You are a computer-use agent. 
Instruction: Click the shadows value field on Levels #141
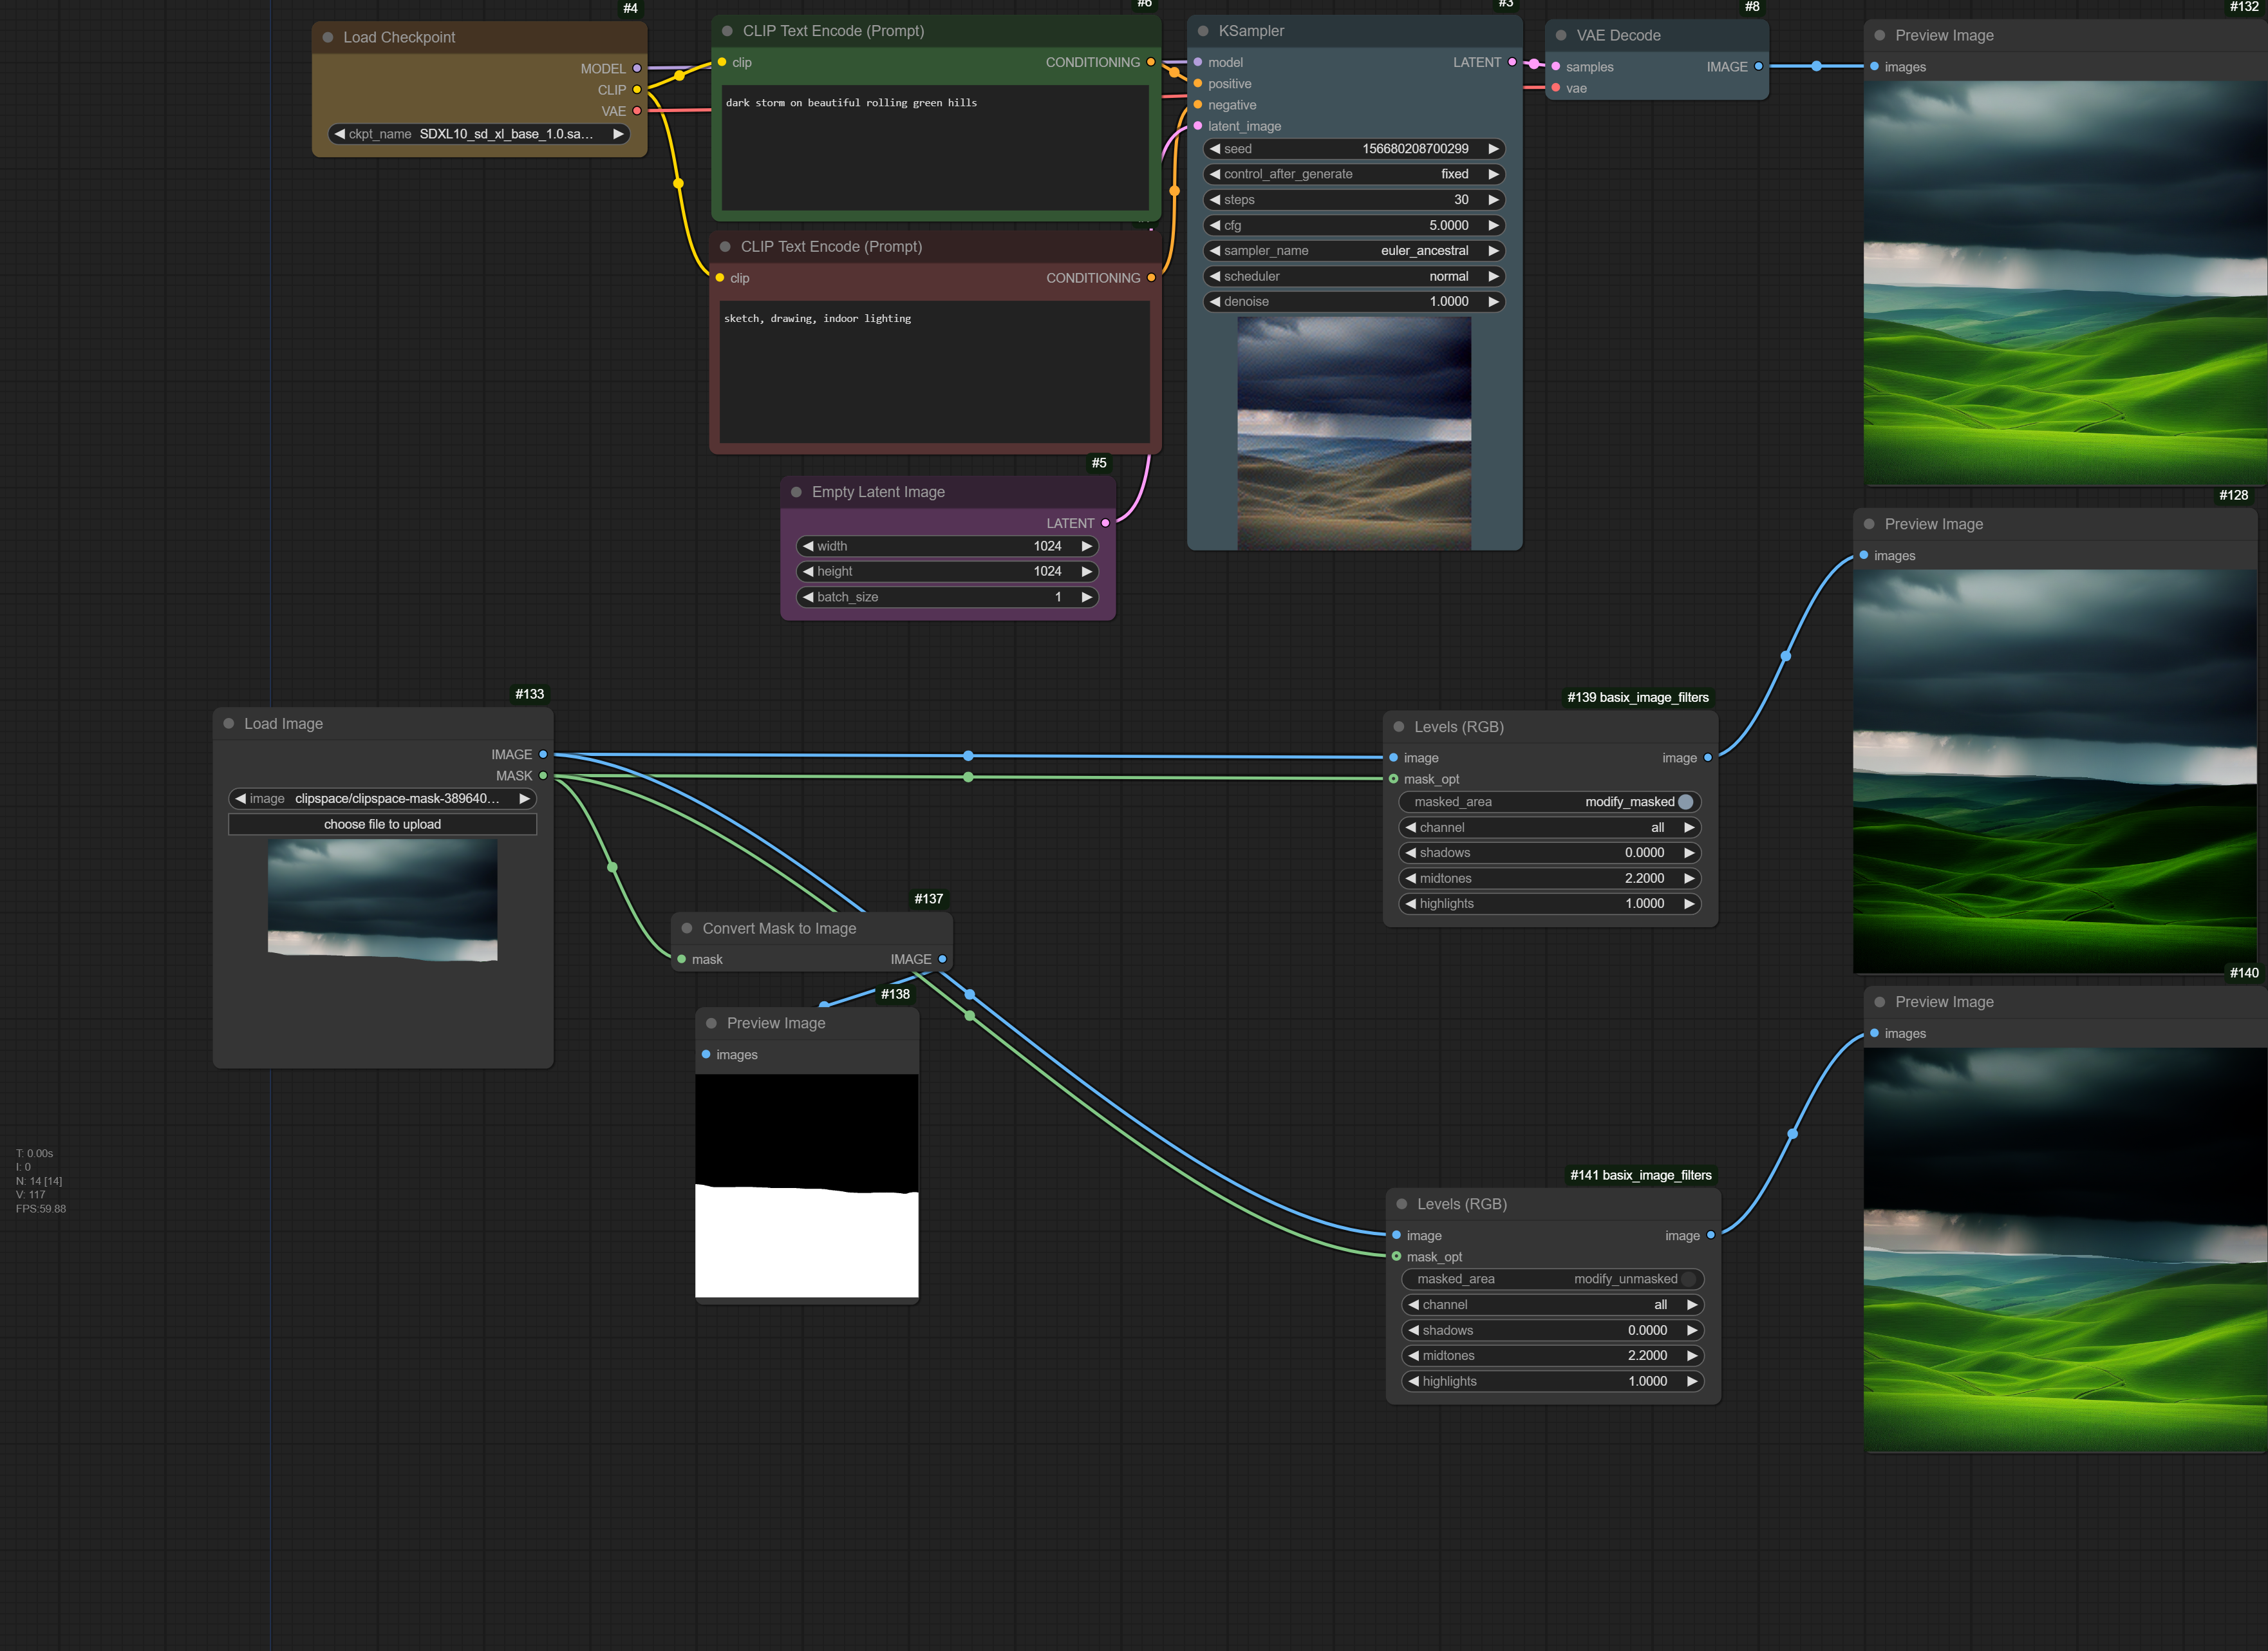click(1553, 1330)
